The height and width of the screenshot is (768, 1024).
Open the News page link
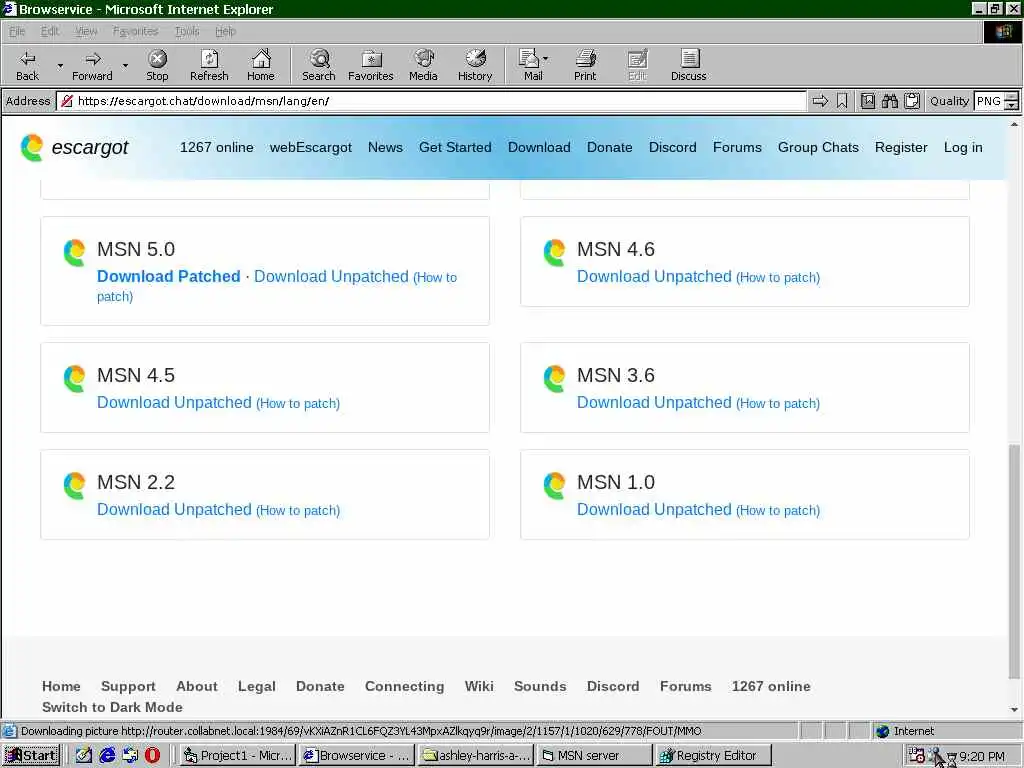[x=385, y=148]
